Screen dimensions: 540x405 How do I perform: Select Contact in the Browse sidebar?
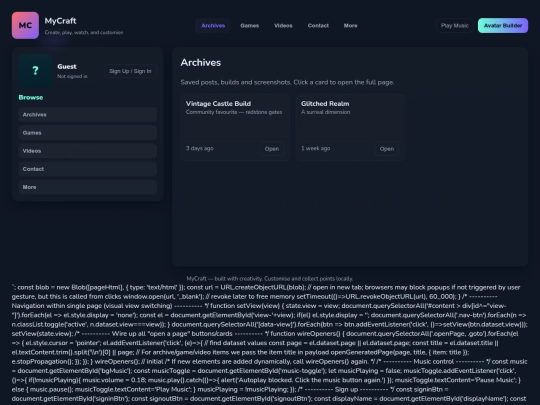[x=88, y=169]
